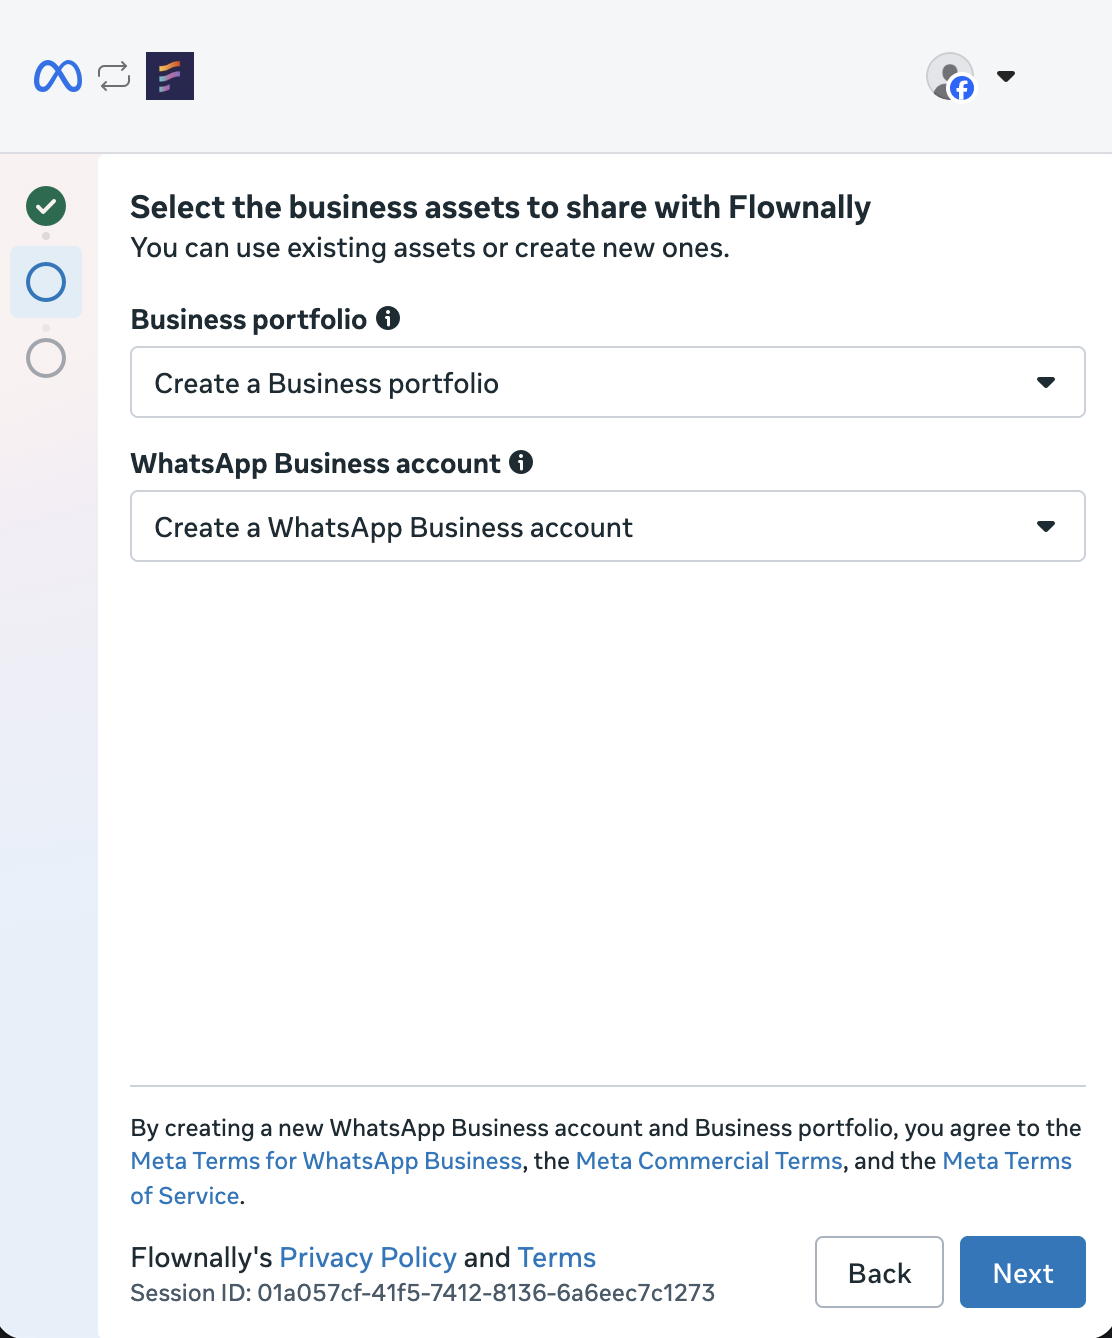This screenshot has height=1338, width=1112.
Task: Click the Flownally app logo
Action: [170, 76]
